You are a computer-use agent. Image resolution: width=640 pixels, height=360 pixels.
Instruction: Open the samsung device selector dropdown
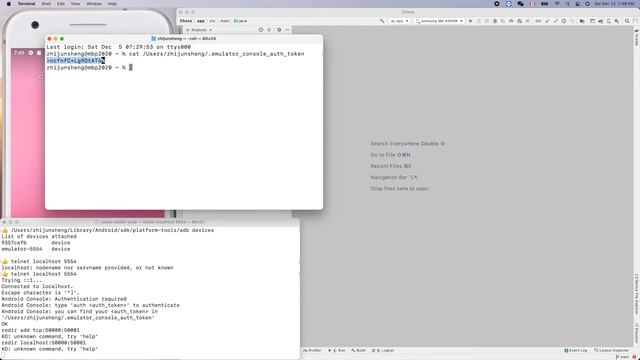tap(440, 21)
